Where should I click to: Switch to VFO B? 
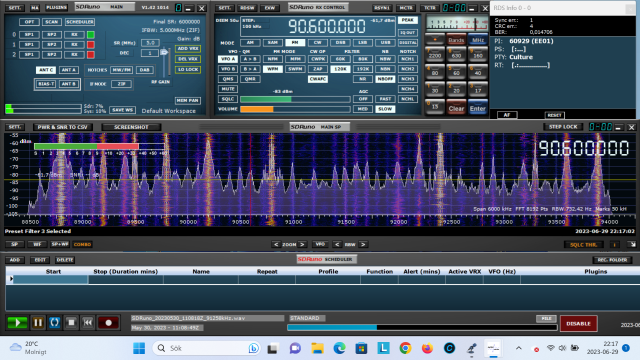[228, 69]
